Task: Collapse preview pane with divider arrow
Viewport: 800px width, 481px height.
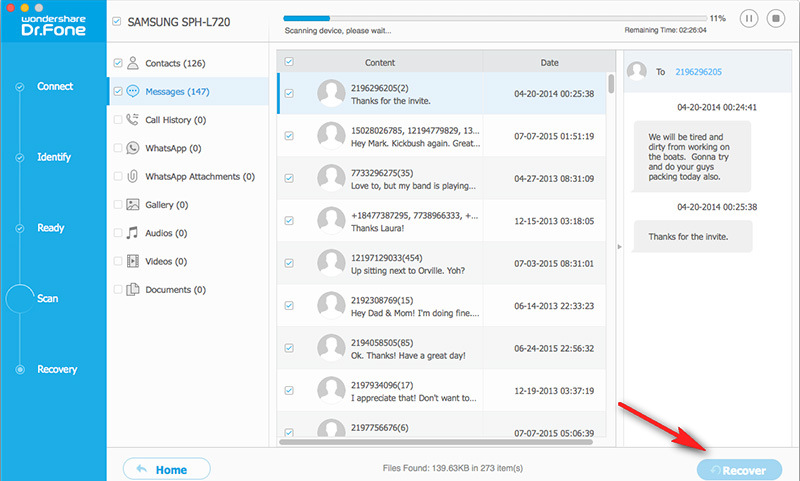Action: click(619, 246)
